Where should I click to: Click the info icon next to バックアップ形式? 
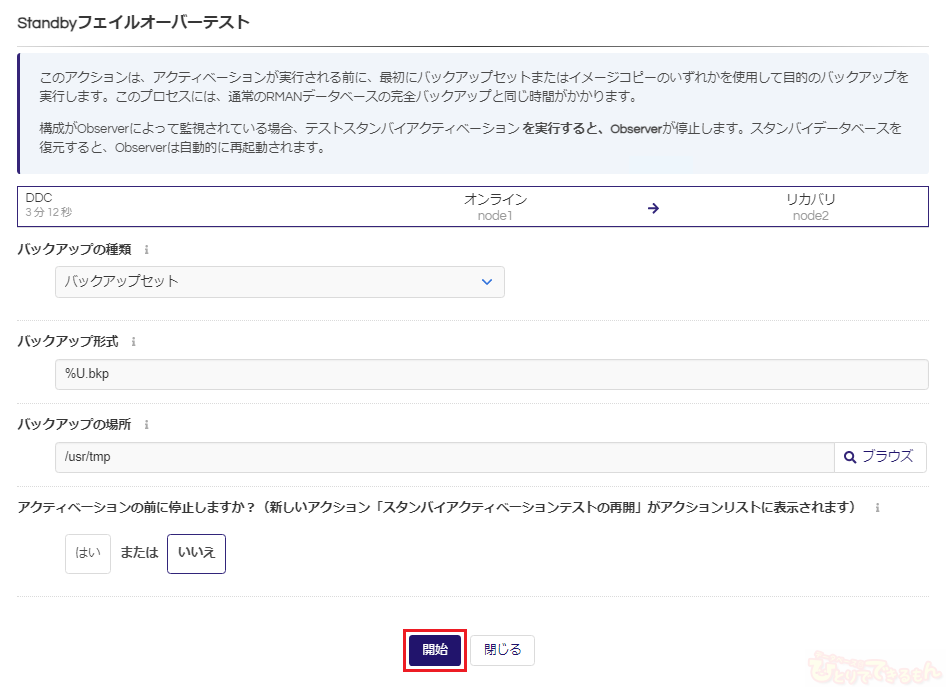point(134,342)
